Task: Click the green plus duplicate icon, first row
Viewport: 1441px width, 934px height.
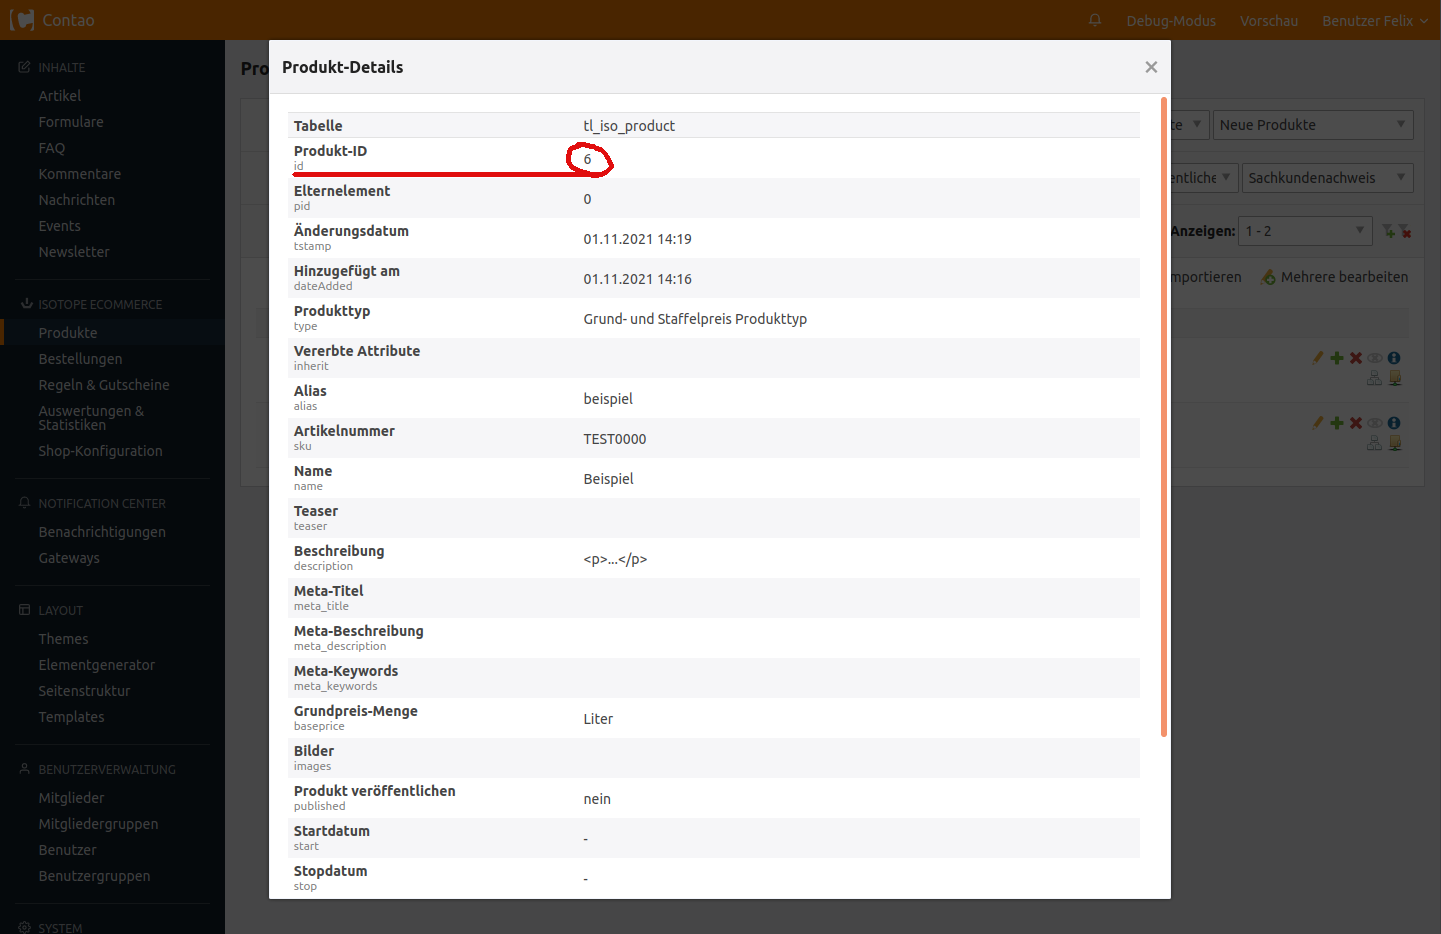Action: click(x=1337, y=358)
